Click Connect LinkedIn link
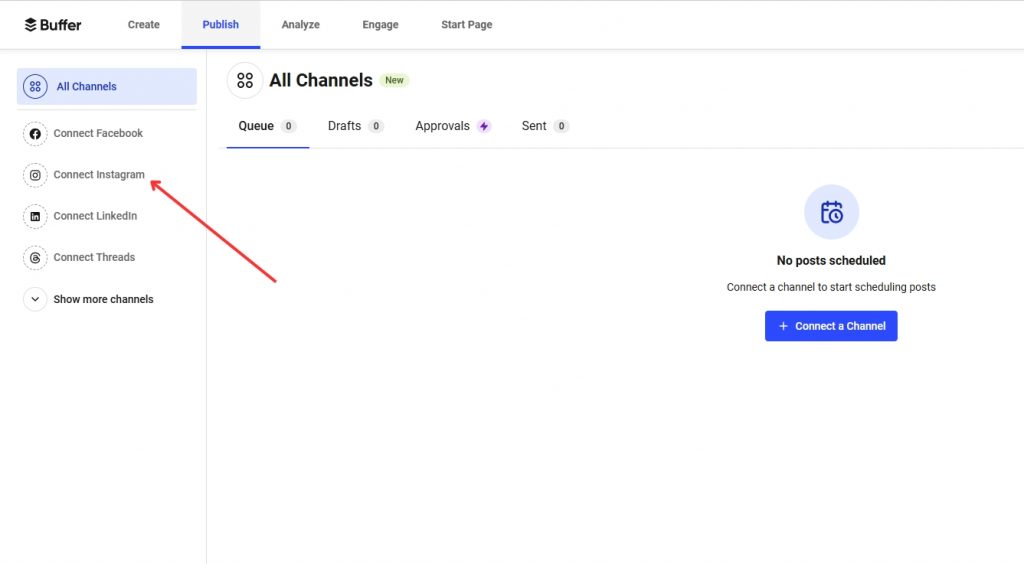Viewport: 1024px width, 564px height. [x=95, y=216]
